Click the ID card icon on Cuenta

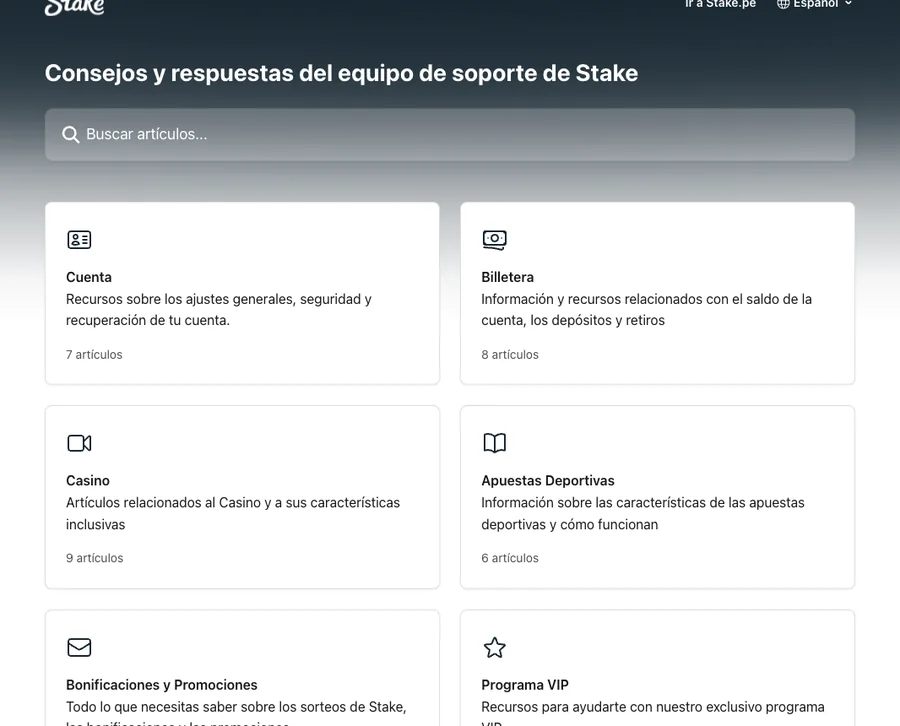[79, 239]
